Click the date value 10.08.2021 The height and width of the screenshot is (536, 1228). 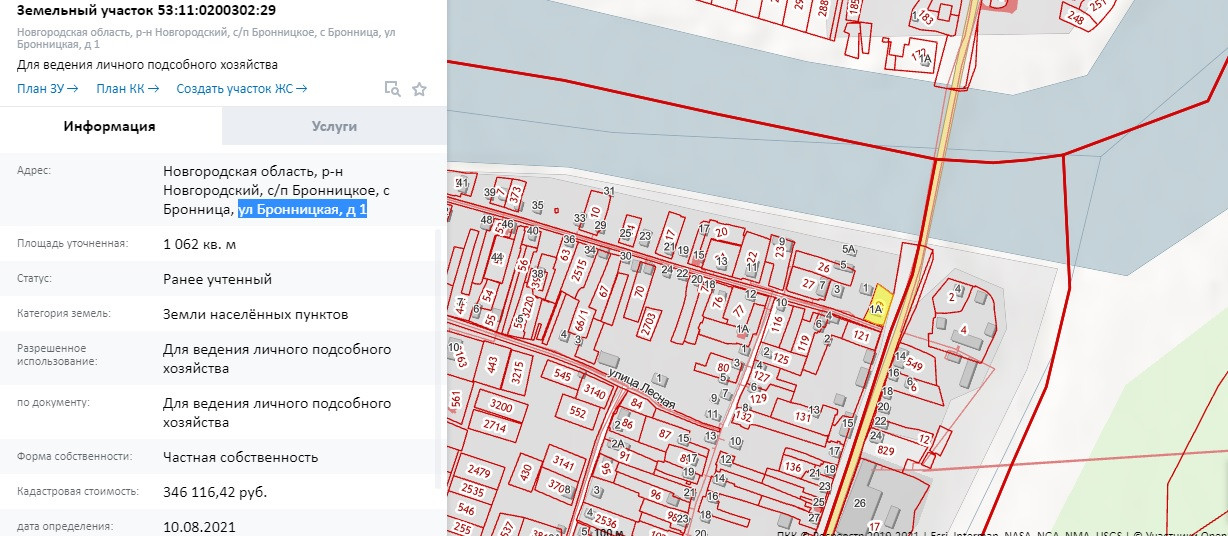point(199,526)
